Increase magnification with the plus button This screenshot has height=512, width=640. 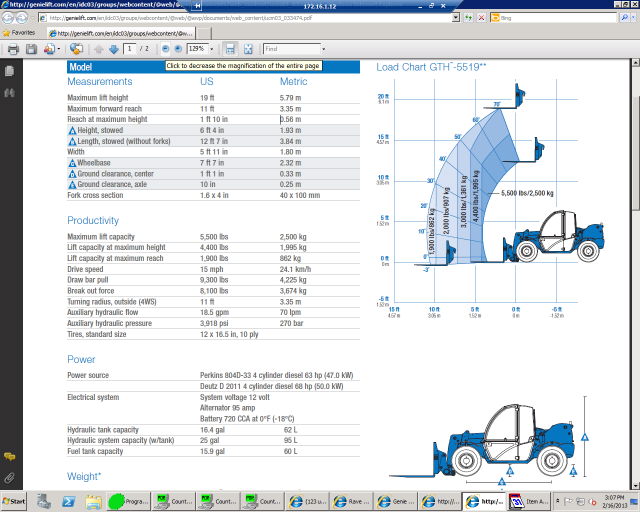[178, 49]
